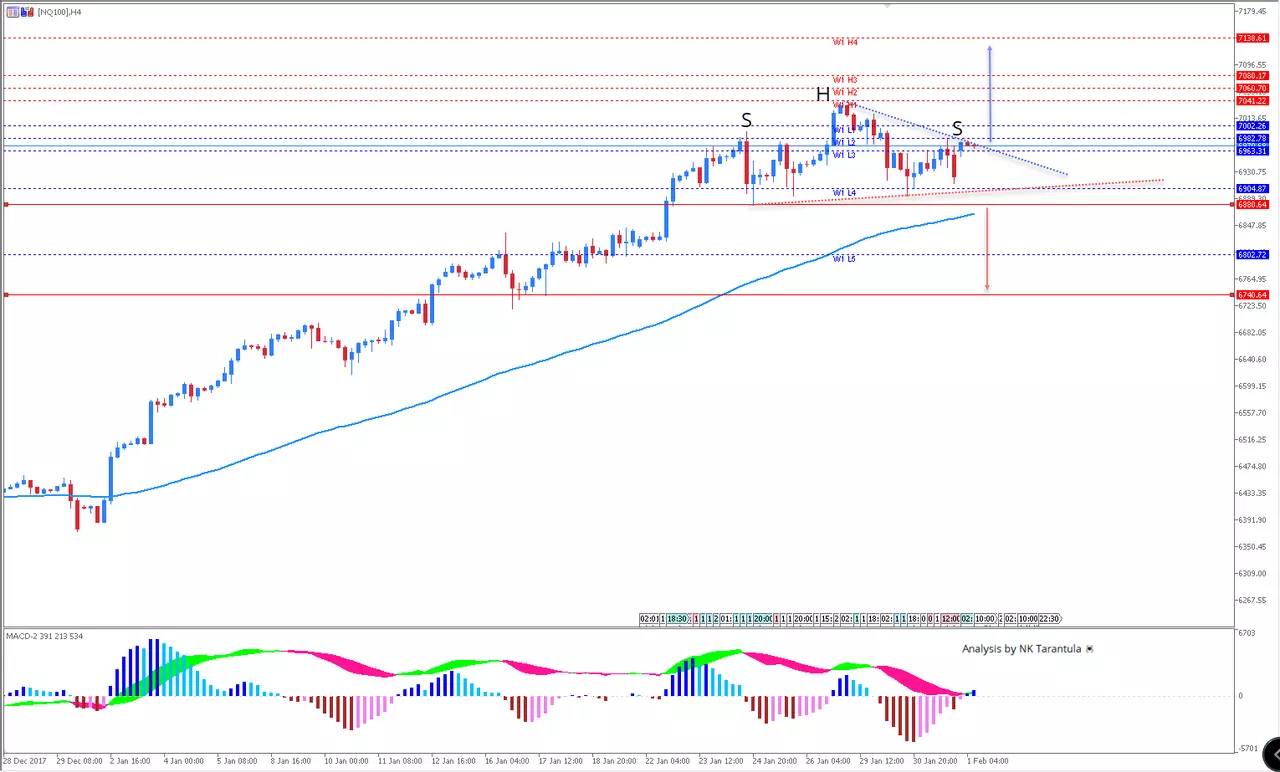Viewport: 1280px width, 772px height.
Task: Click the blue upward target arrow
Action: [x=990, y=93]
